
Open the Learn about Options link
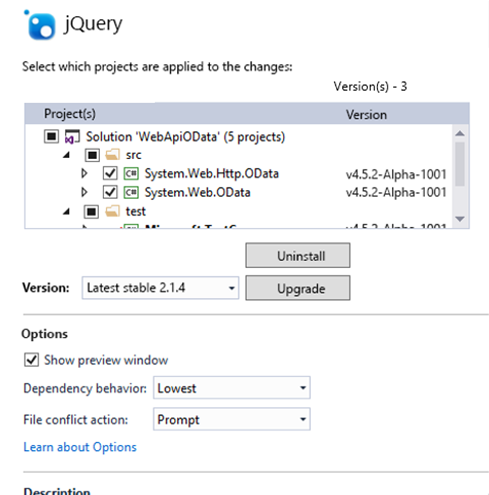coord(80,447)
